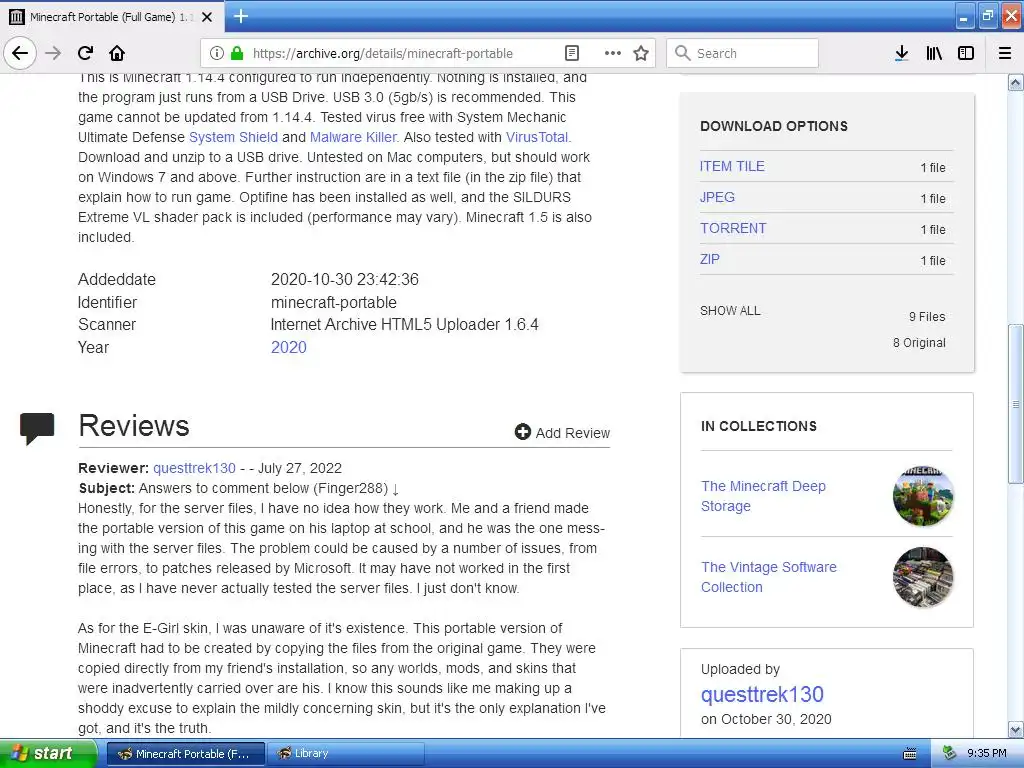1024x768 pixels.
Task: Switch to Minecraft Portable taskbar window
Action: pos(185,754)
